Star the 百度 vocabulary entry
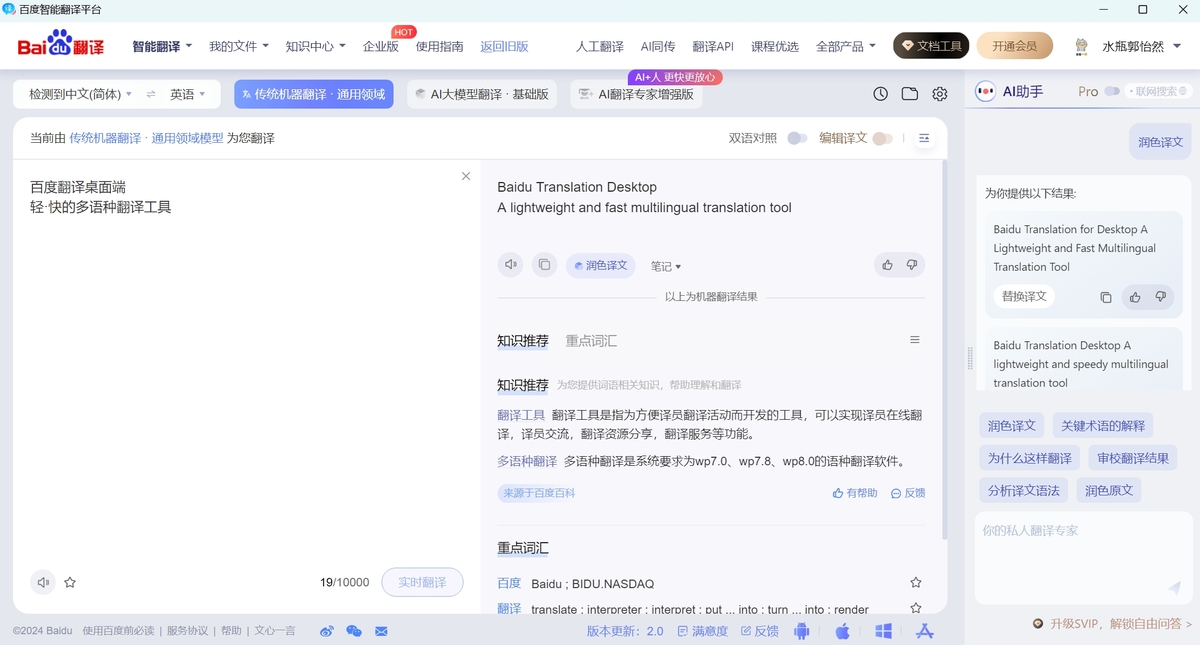The image size is (1200, 645). [915, 581]
